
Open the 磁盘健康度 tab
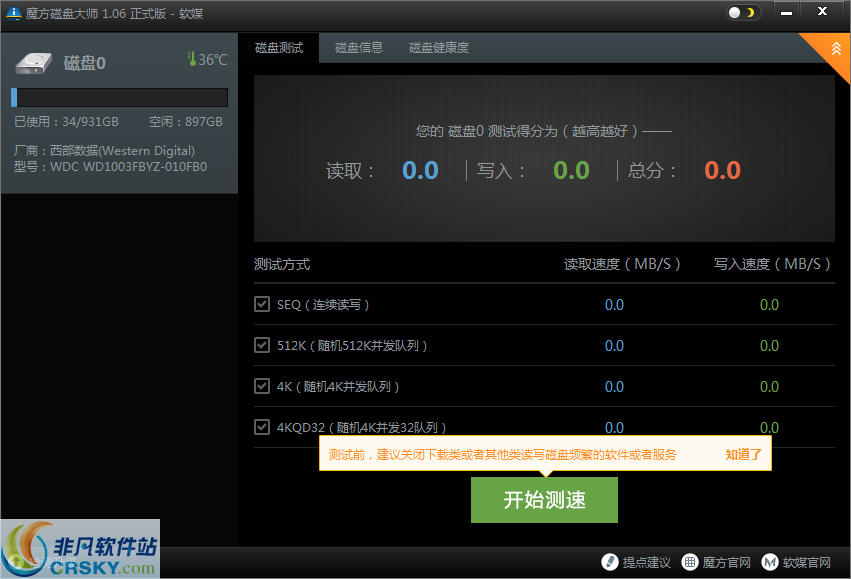pos(437,47)
